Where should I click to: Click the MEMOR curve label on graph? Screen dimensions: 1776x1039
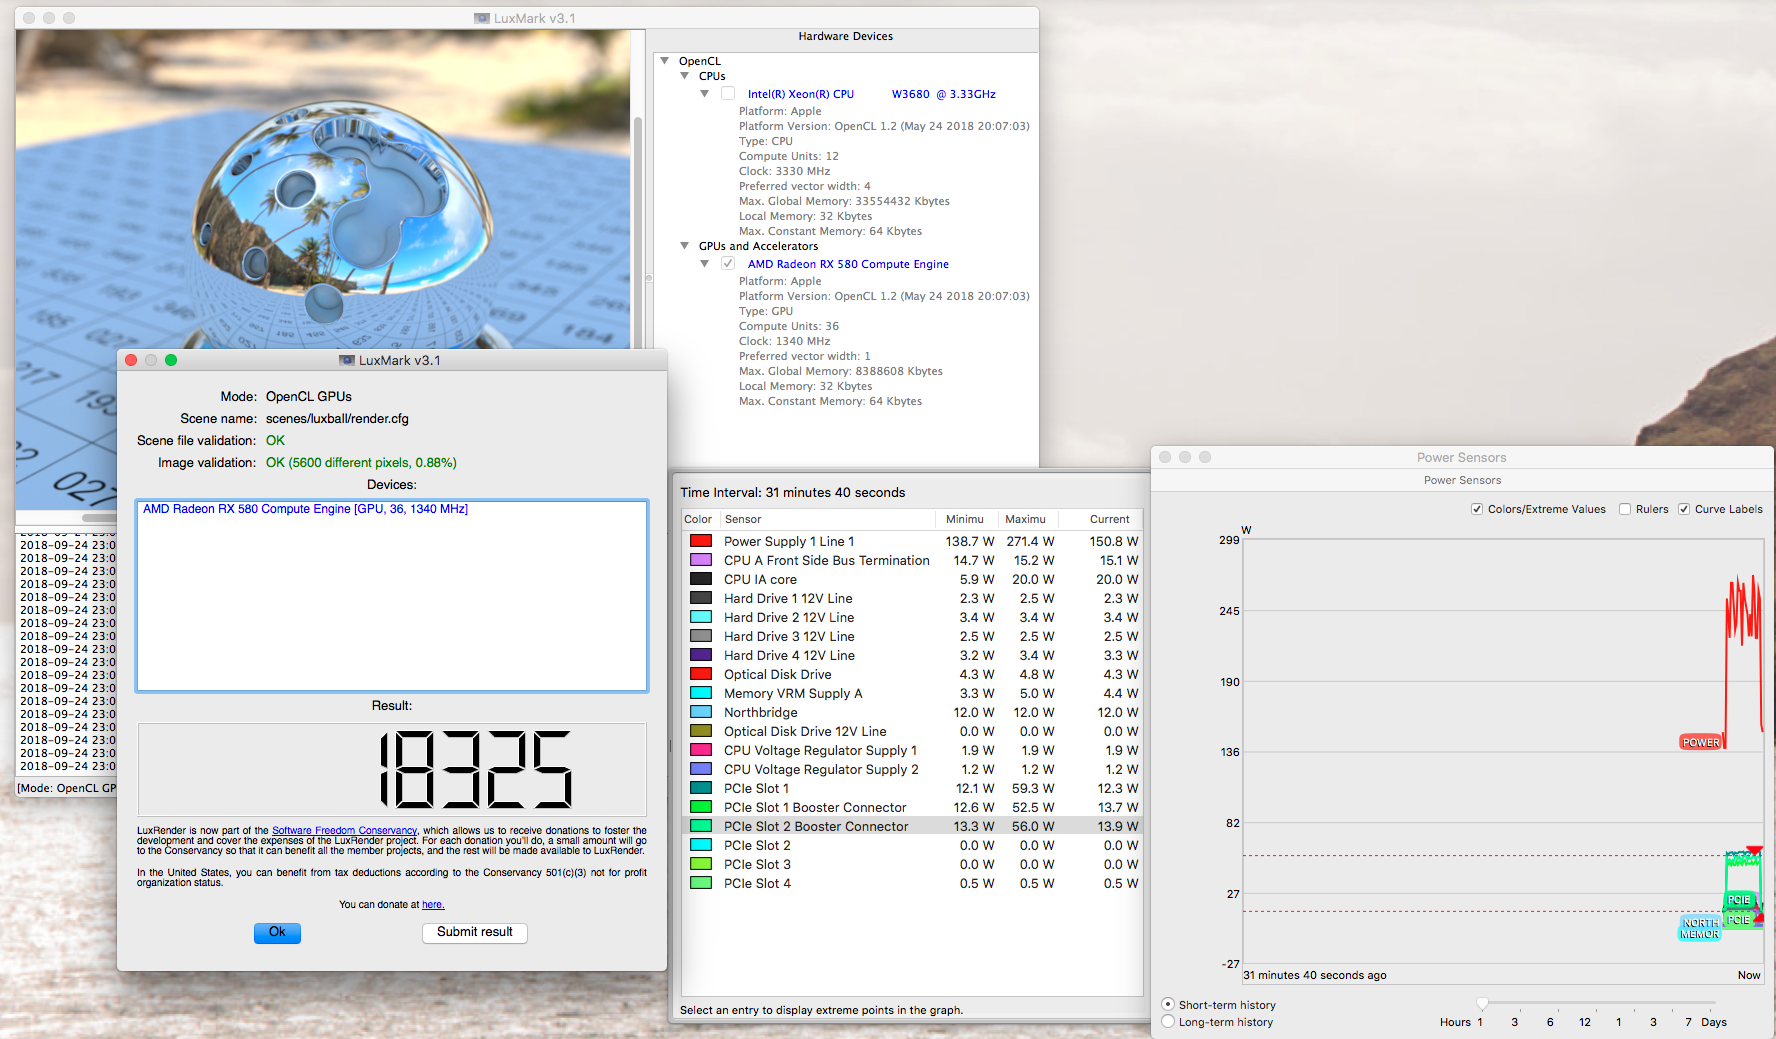1699,934
